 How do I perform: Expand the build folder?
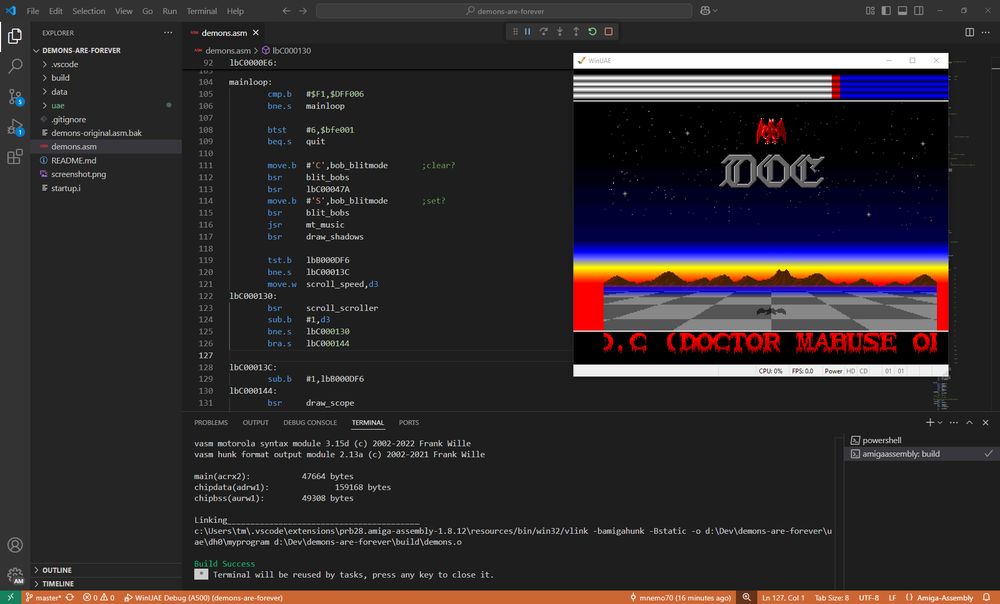(x=61, y=78)
